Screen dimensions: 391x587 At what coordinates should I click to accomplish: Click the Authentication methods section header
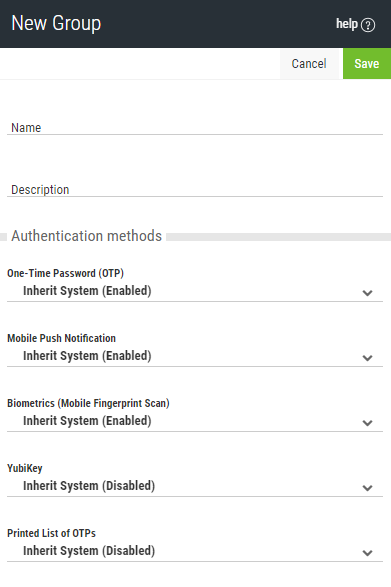tap(87, 236)
